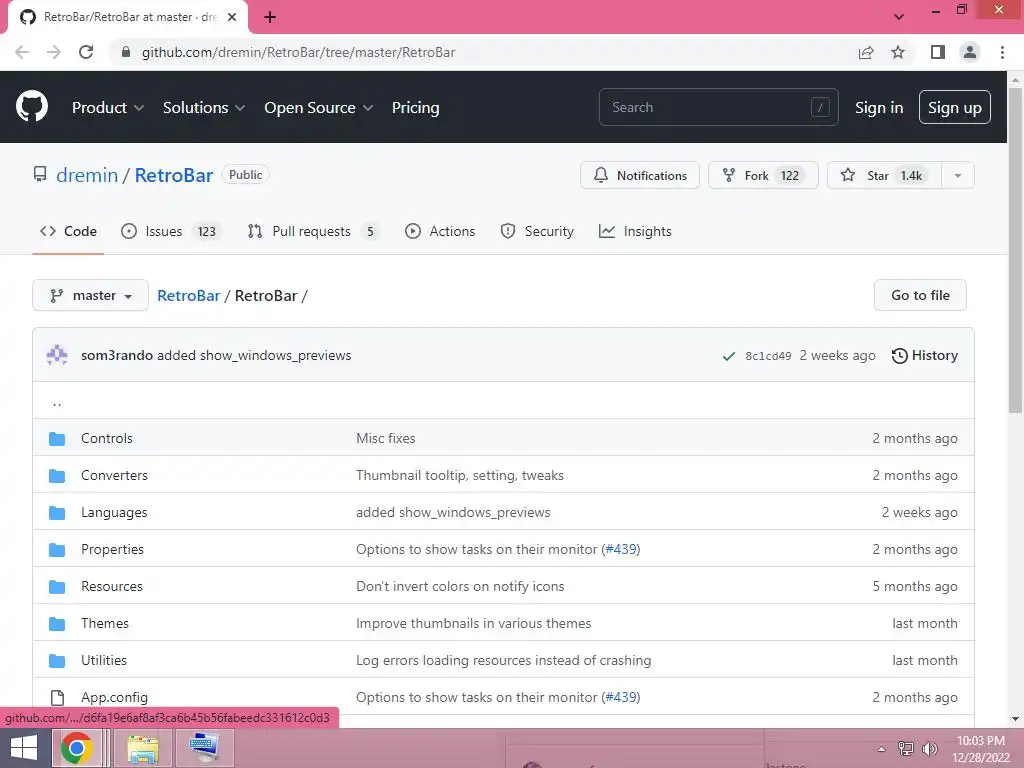The image size is (1024, 768).
Task: Click the Sign in link
Action: (879, 108)
